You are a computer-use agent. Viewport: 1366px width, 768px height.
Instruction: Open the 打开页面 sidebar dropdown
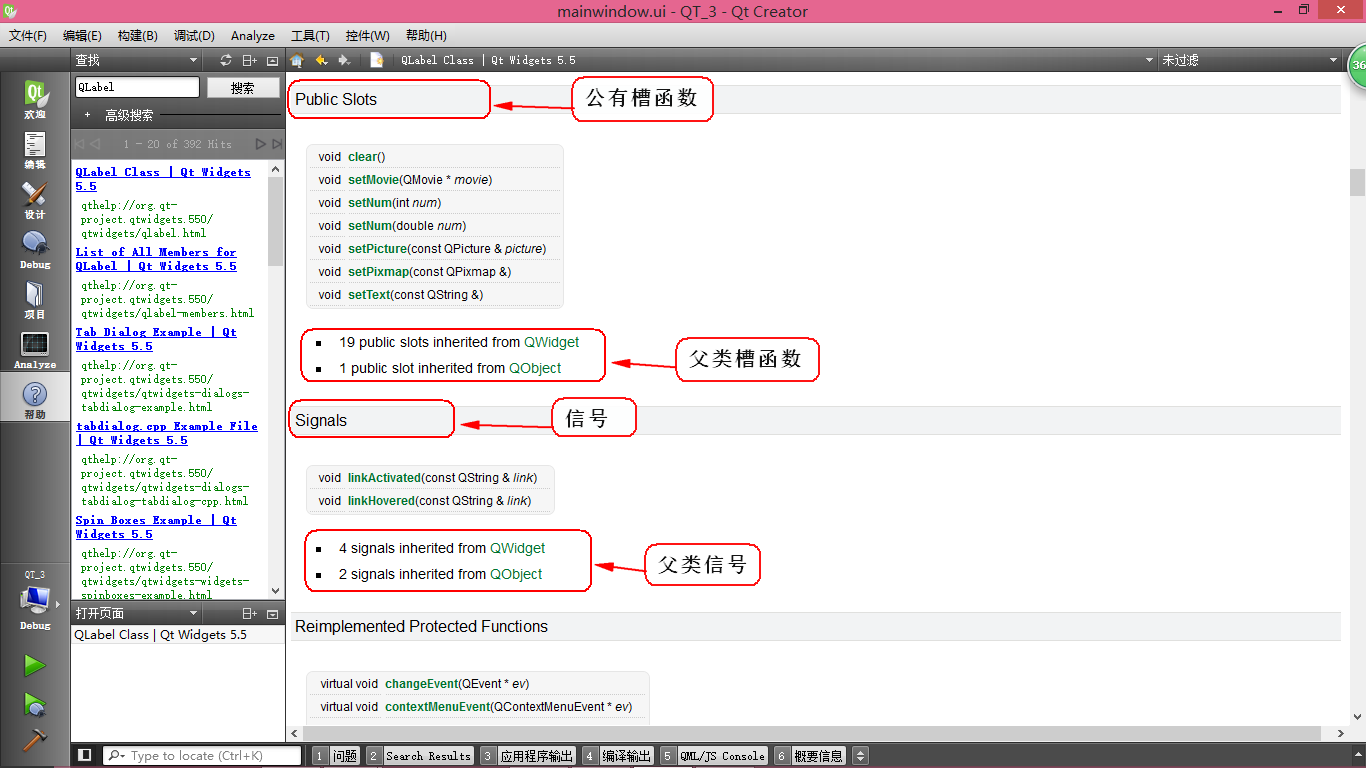[x=137, y=613]
